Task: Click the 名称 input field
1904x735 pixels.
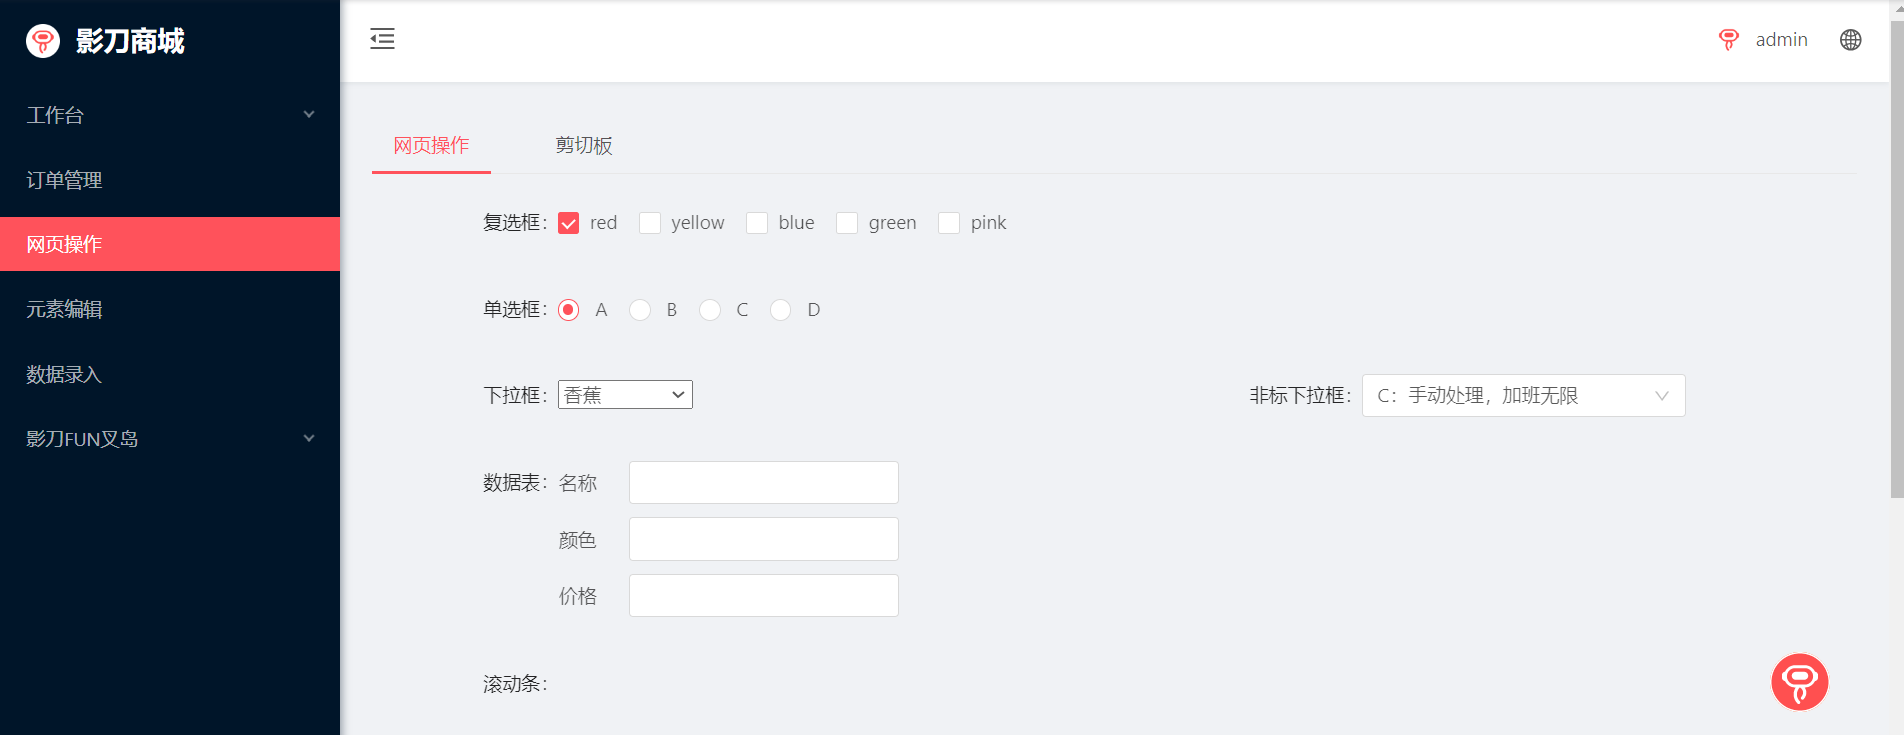Action: (763, 483)
